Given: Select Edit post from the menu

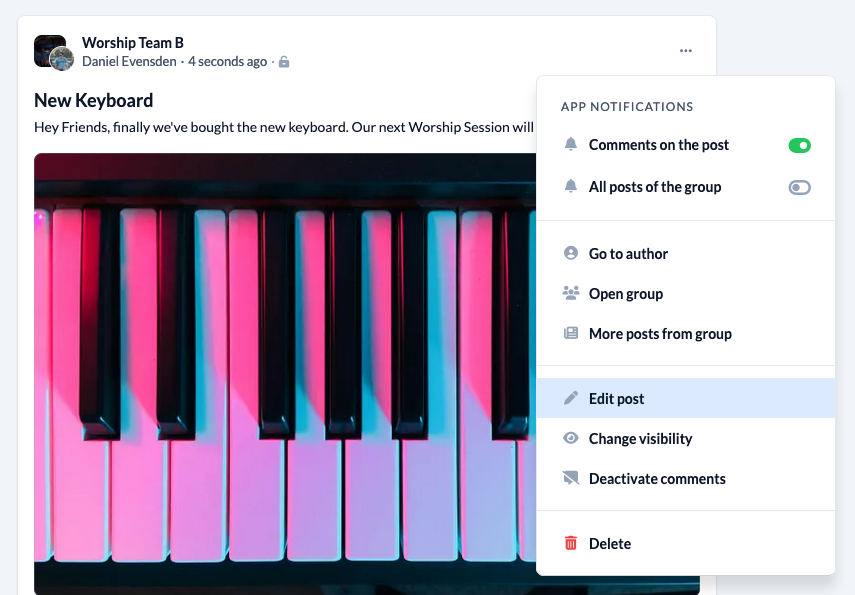Looking at the screenshot, I should point(685,398).
